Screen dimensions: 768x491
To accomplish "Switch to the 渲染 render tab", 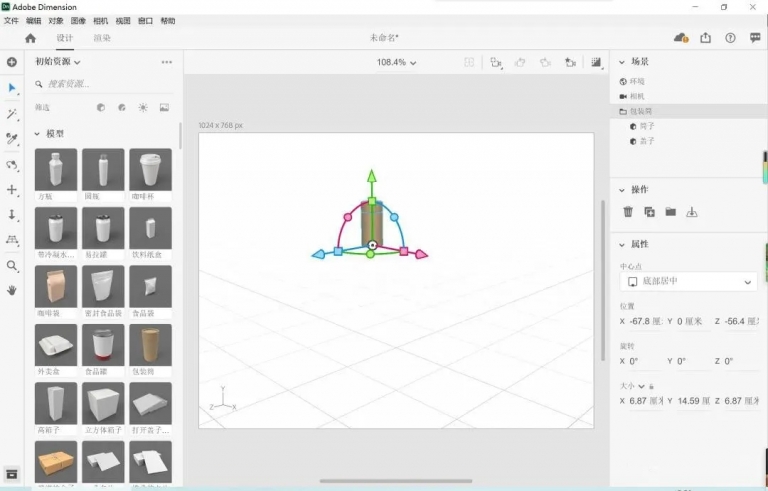I will coord(102,38).
